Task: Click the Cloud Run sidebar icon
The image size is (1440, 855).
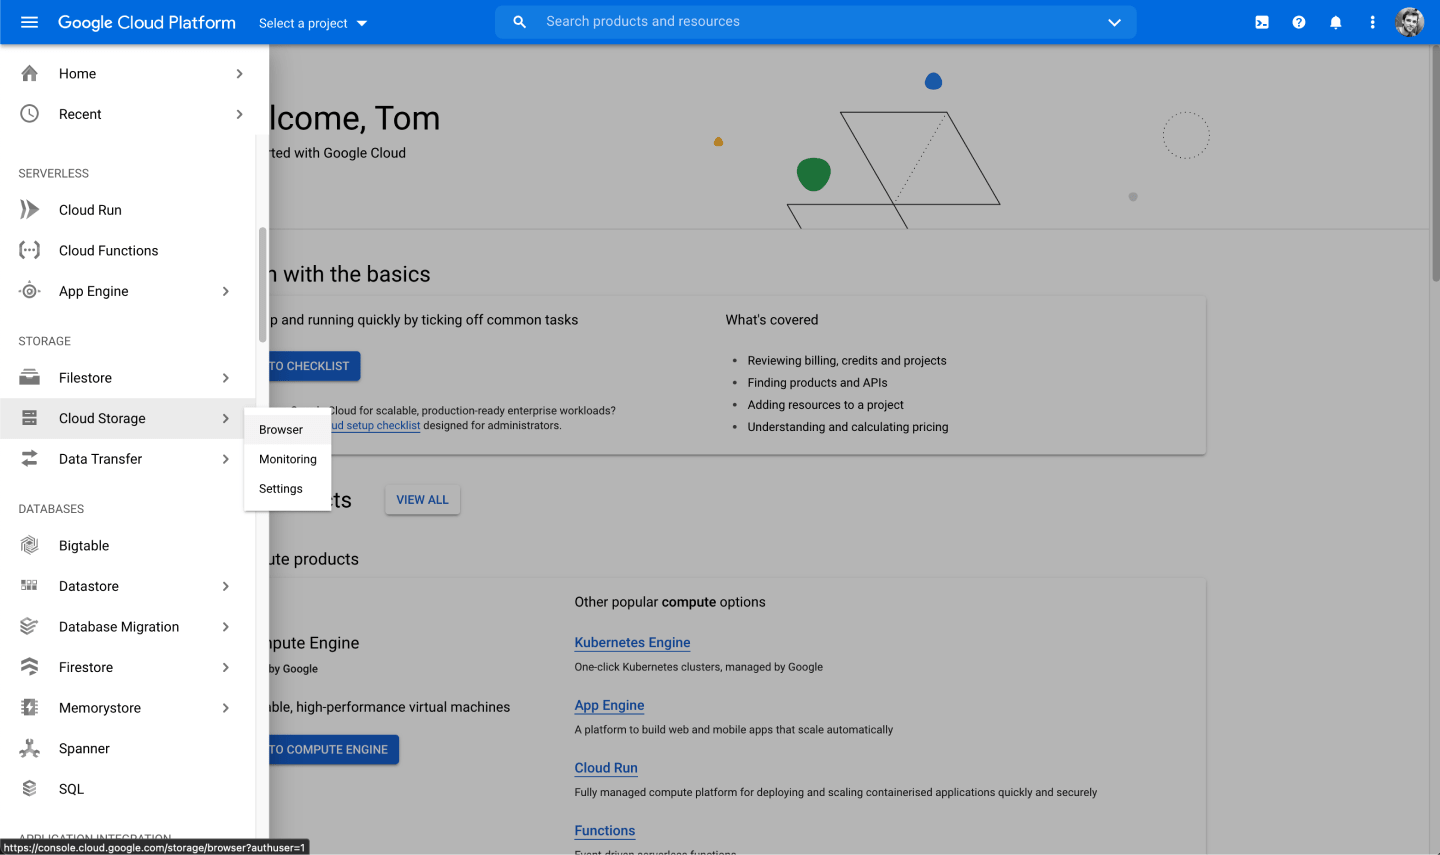Action: [30, 210]
